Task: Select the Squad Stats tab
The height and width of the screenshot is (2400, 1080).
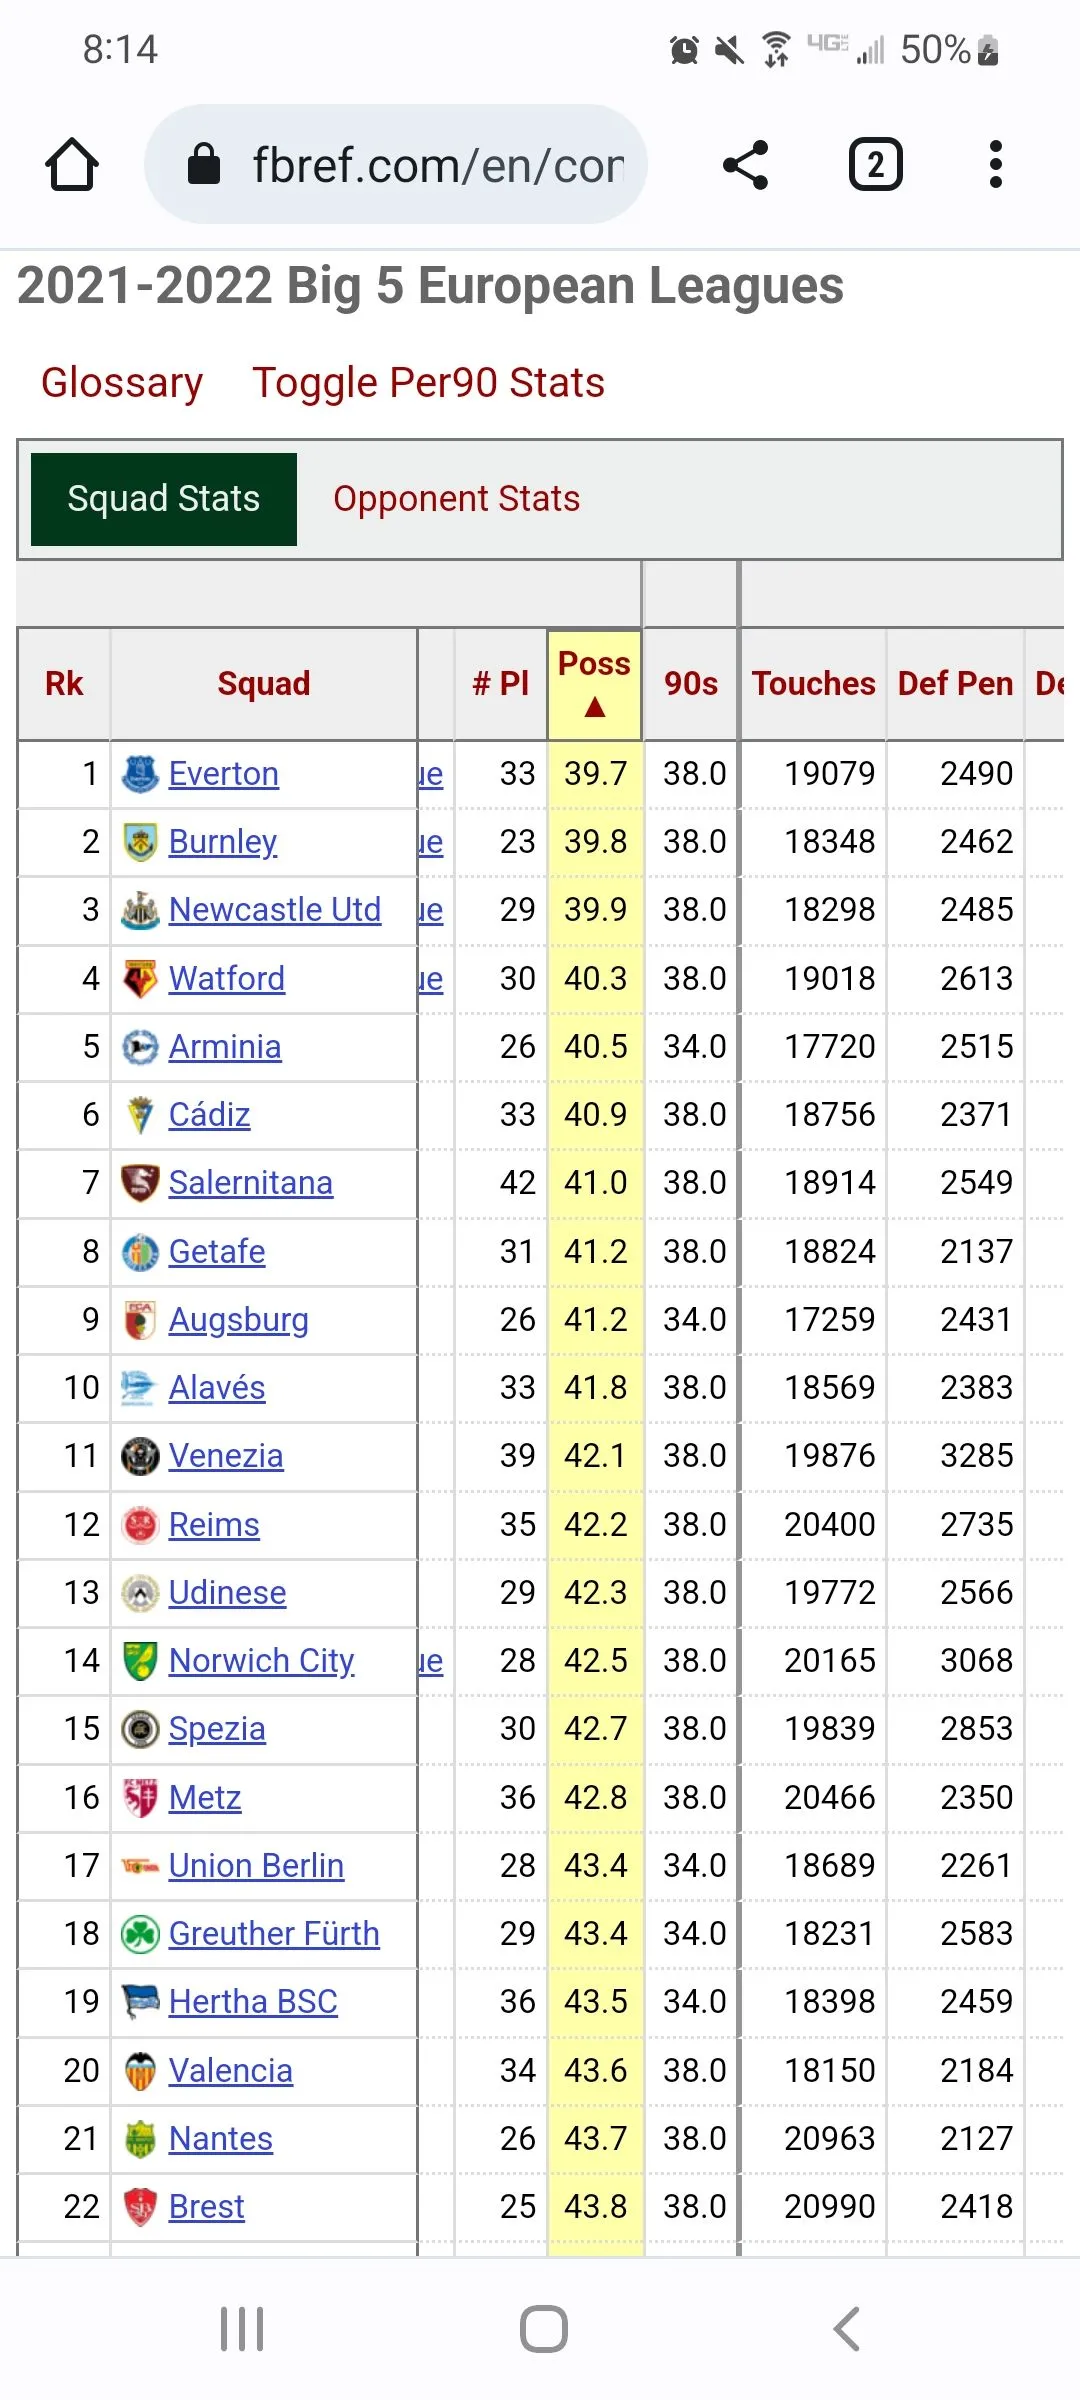Action: (164, 499)
